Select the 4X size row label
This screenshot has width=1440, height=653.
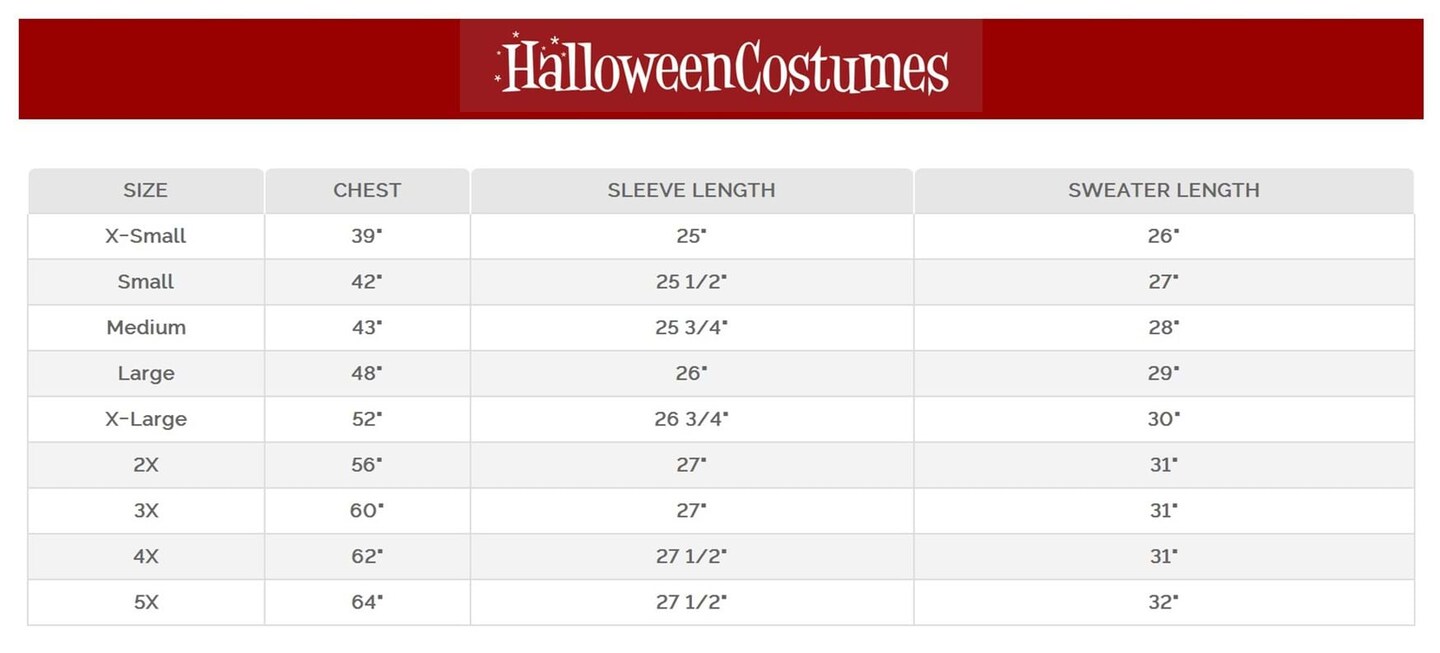click(x=146, y=556)
